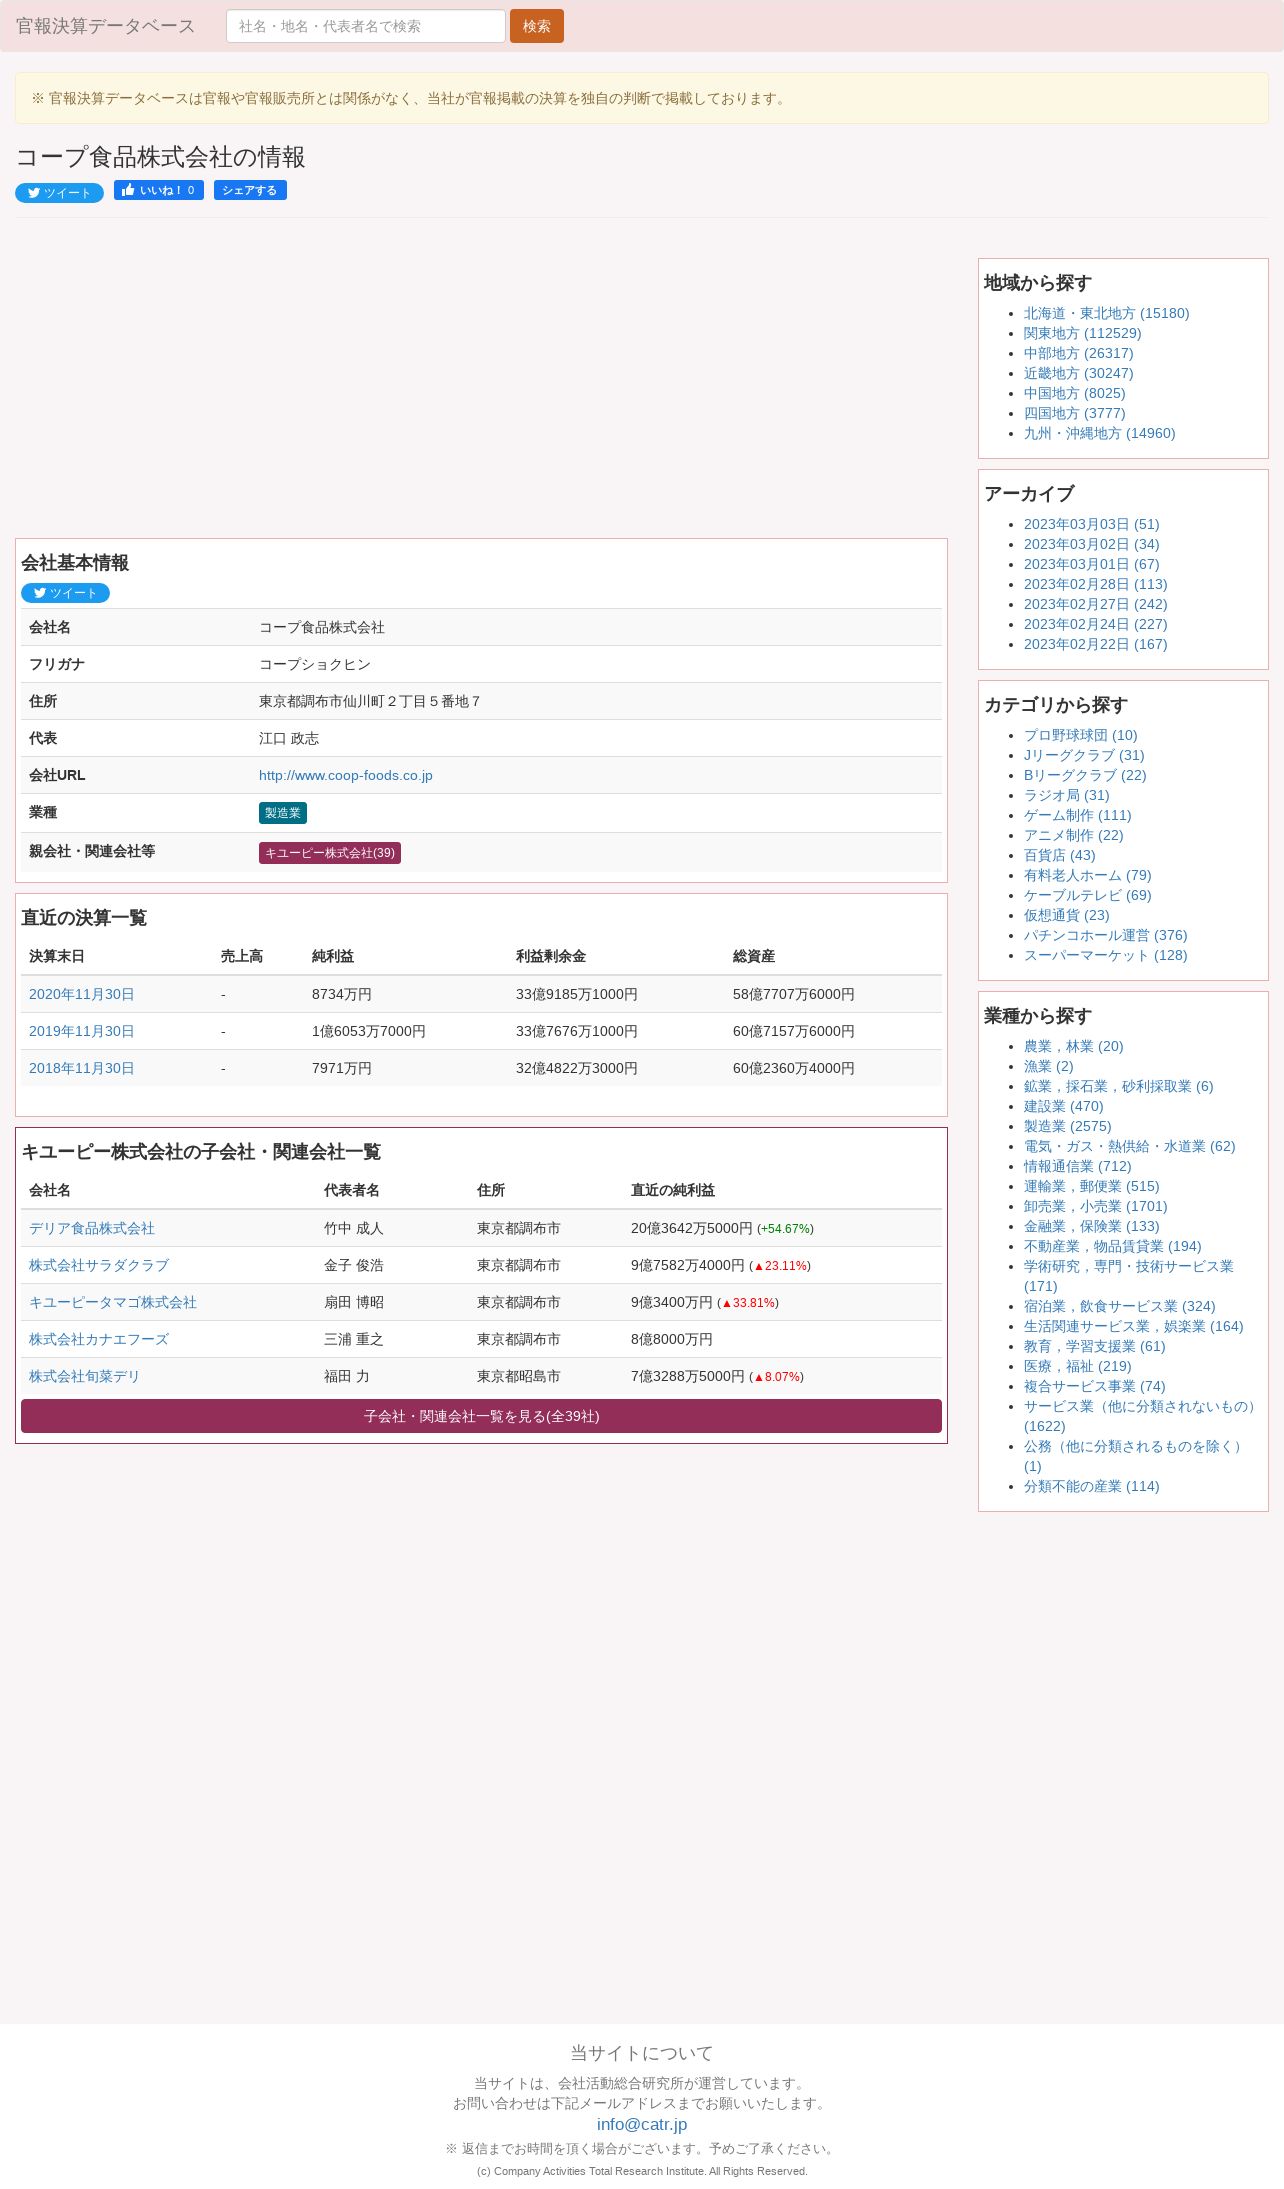Select 製造業 (2575) sidebar industry link
Screen dimensions: 1284x2189
1068,1126
